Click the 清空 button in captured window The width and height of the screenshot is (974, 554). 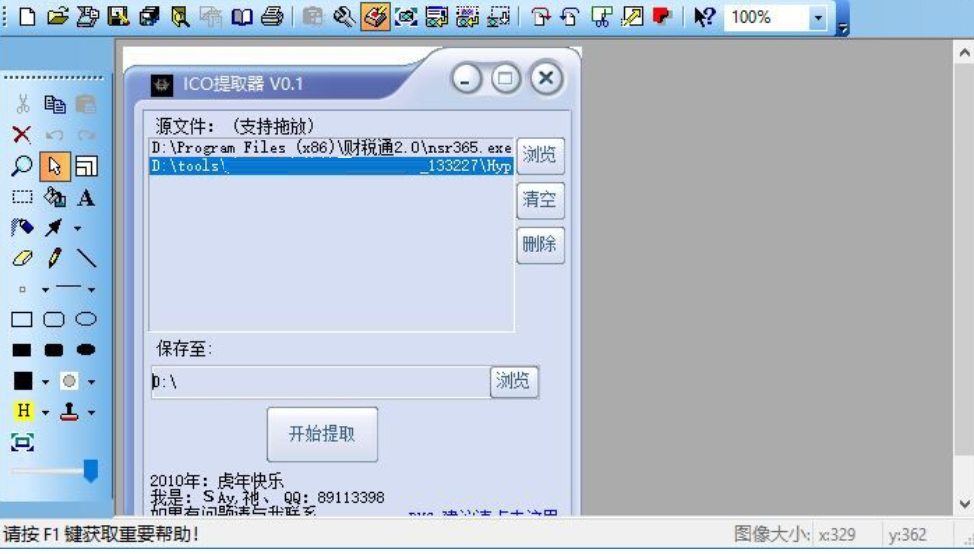coord(540,200)
